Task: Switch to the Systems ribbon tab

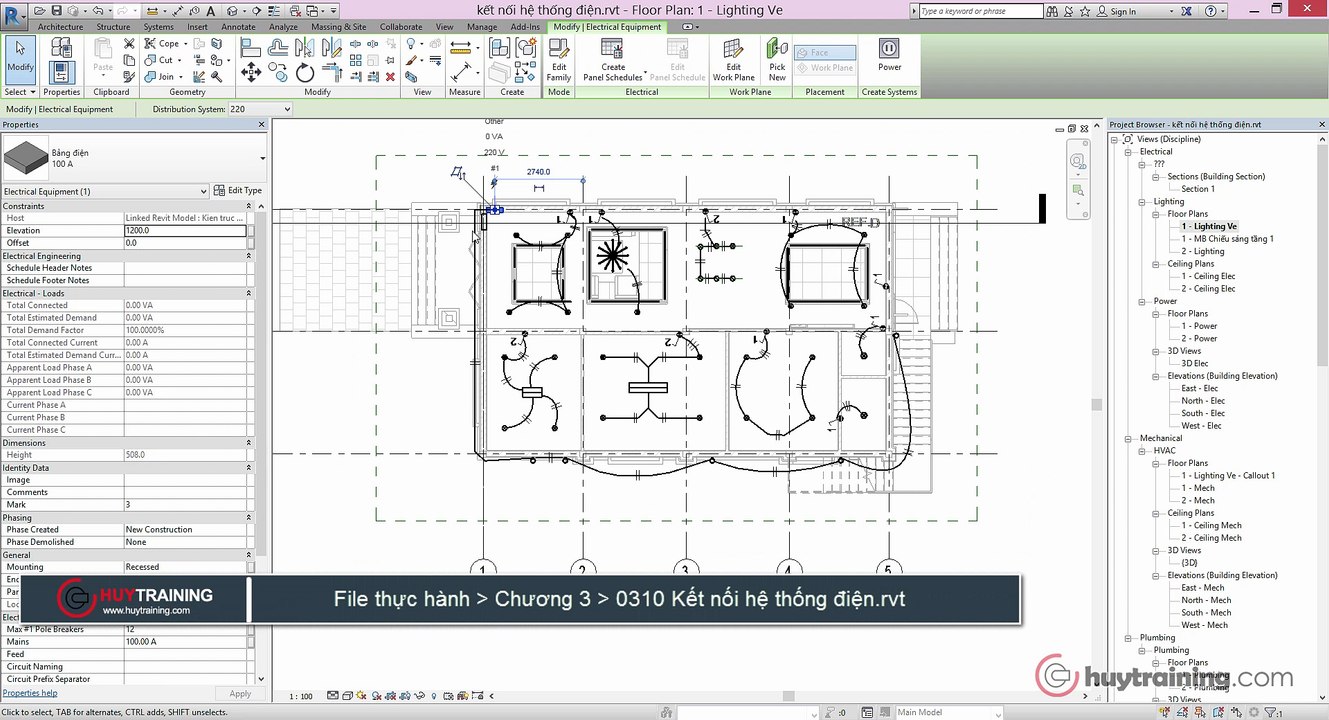Action: point(158,27)
